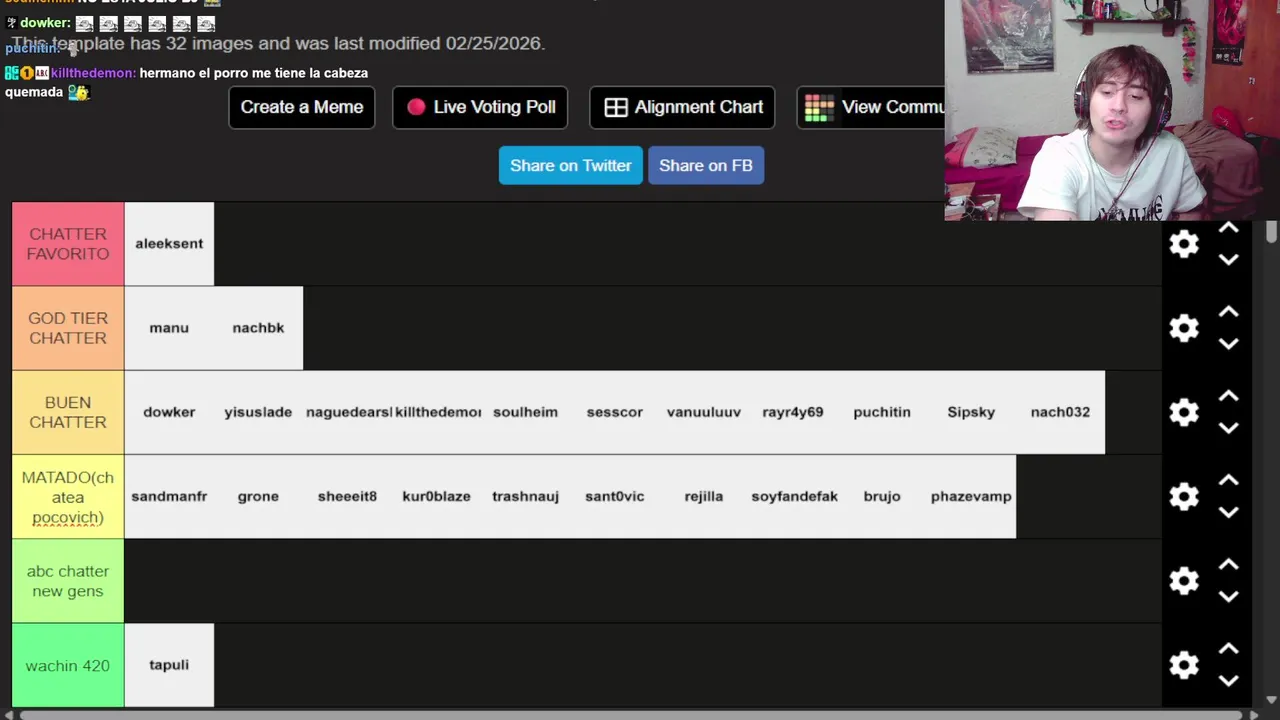This screenshot has width=1280, height=720.
Task: Select the grone tile
Action: 258,497
